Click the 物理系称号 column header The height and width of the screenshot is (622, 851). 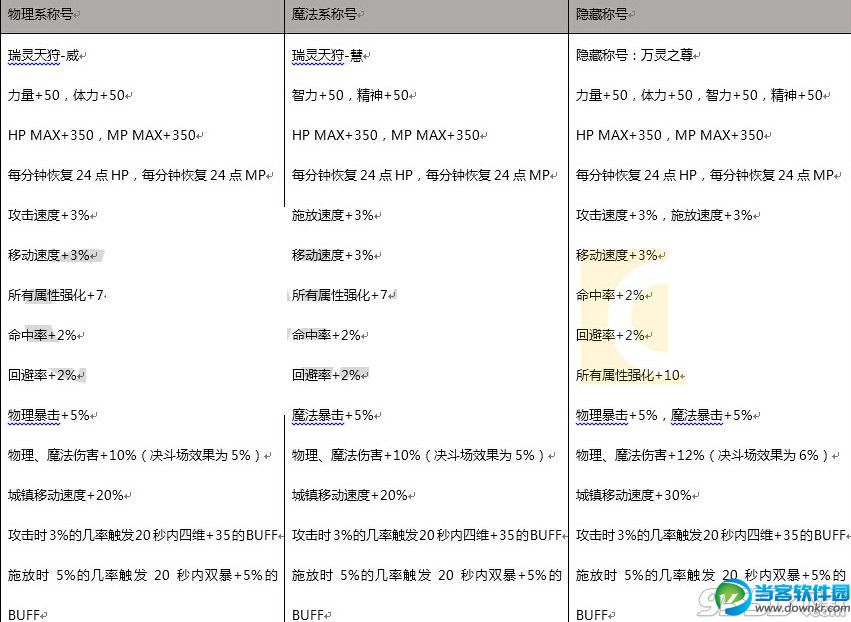coord(44,16)
